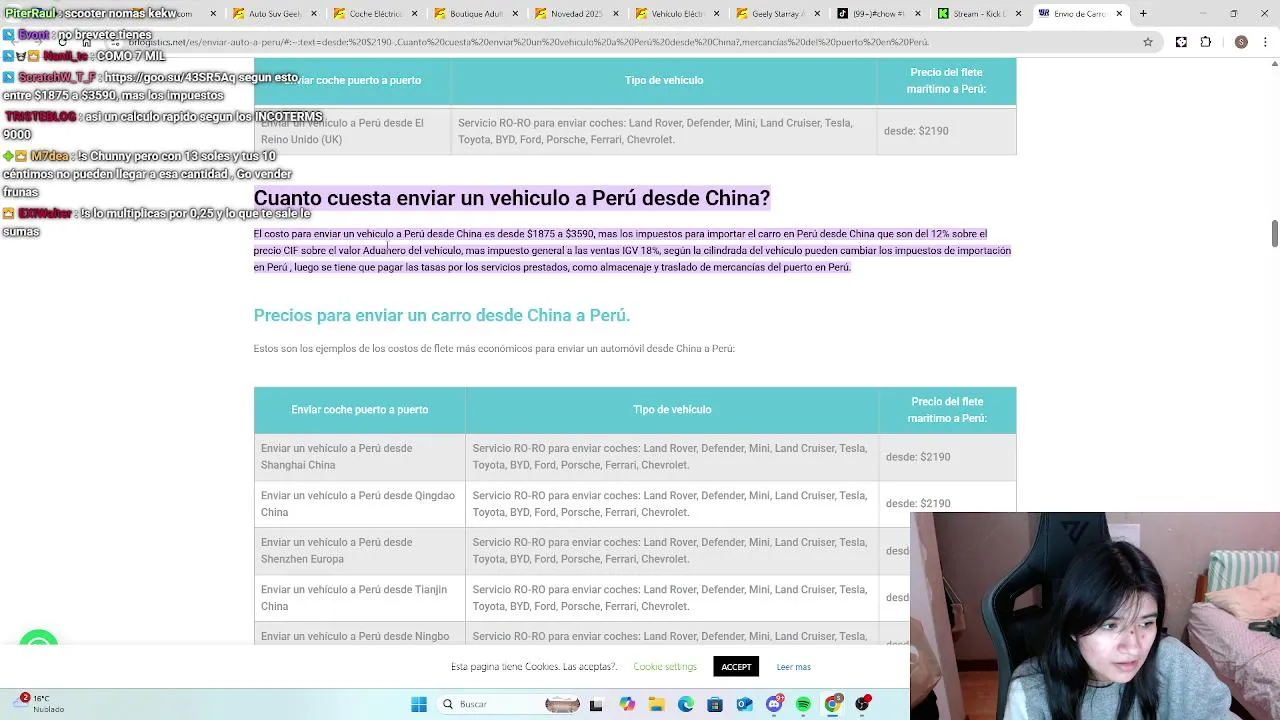Click 'Enviar coche puerto a puerto' header of China table
The height and width of the screenshot is (720, 1280).
point(360,410)
